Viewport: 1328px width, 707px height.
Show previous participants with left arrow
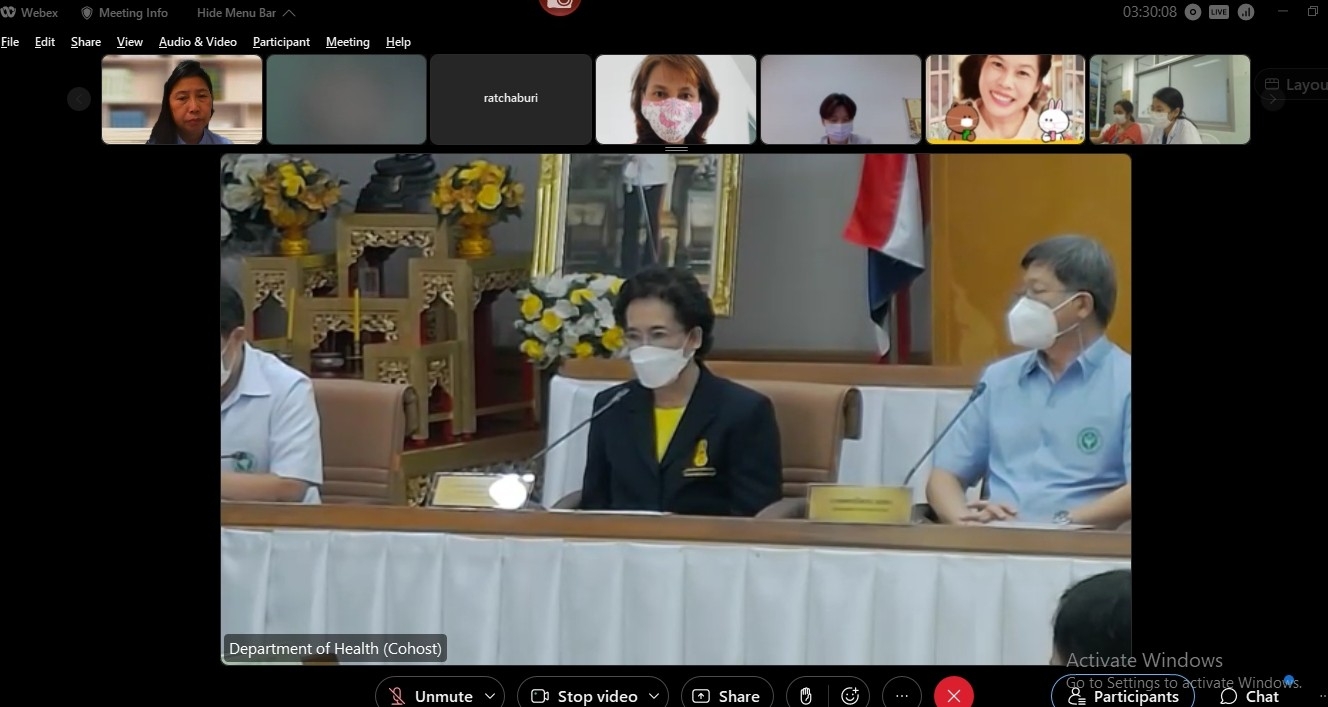coord(79,99)
